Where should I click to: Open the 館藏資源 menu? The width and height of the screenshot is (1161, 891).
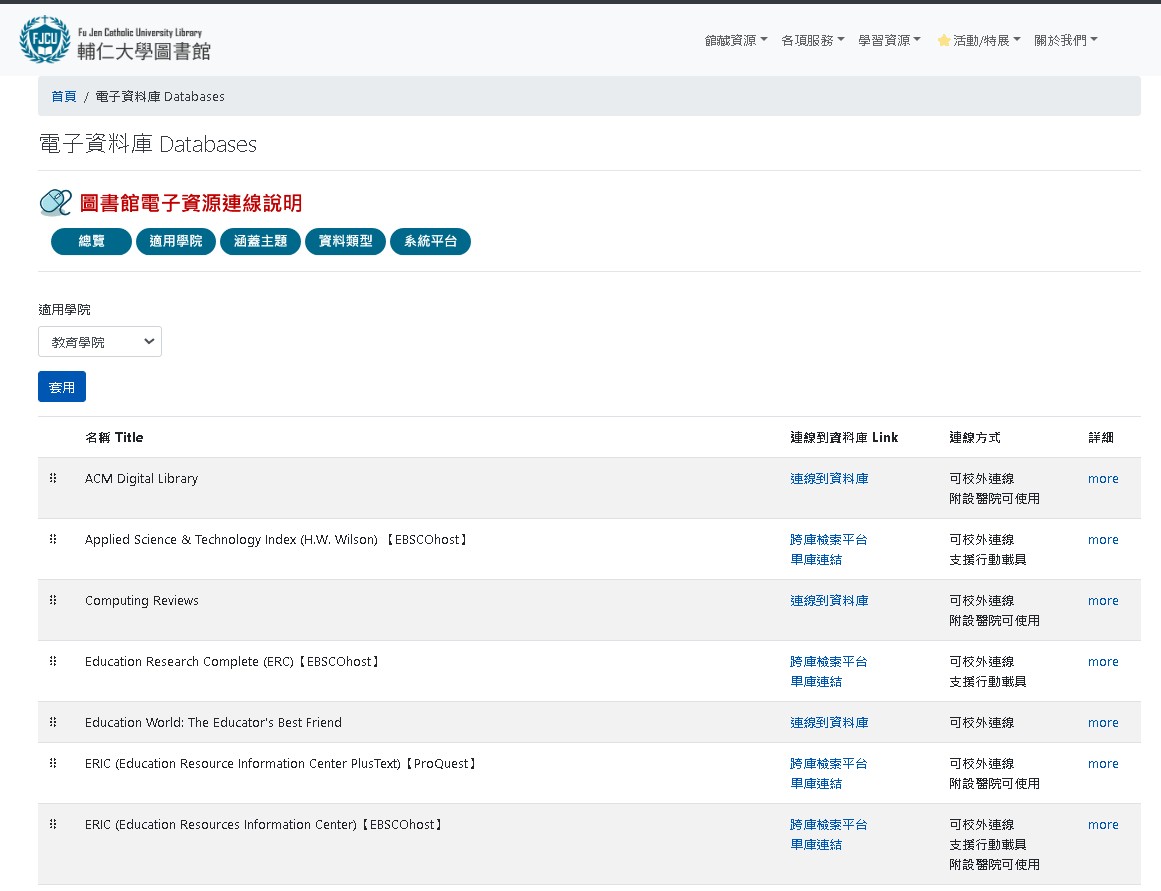[x=736, y=41]
